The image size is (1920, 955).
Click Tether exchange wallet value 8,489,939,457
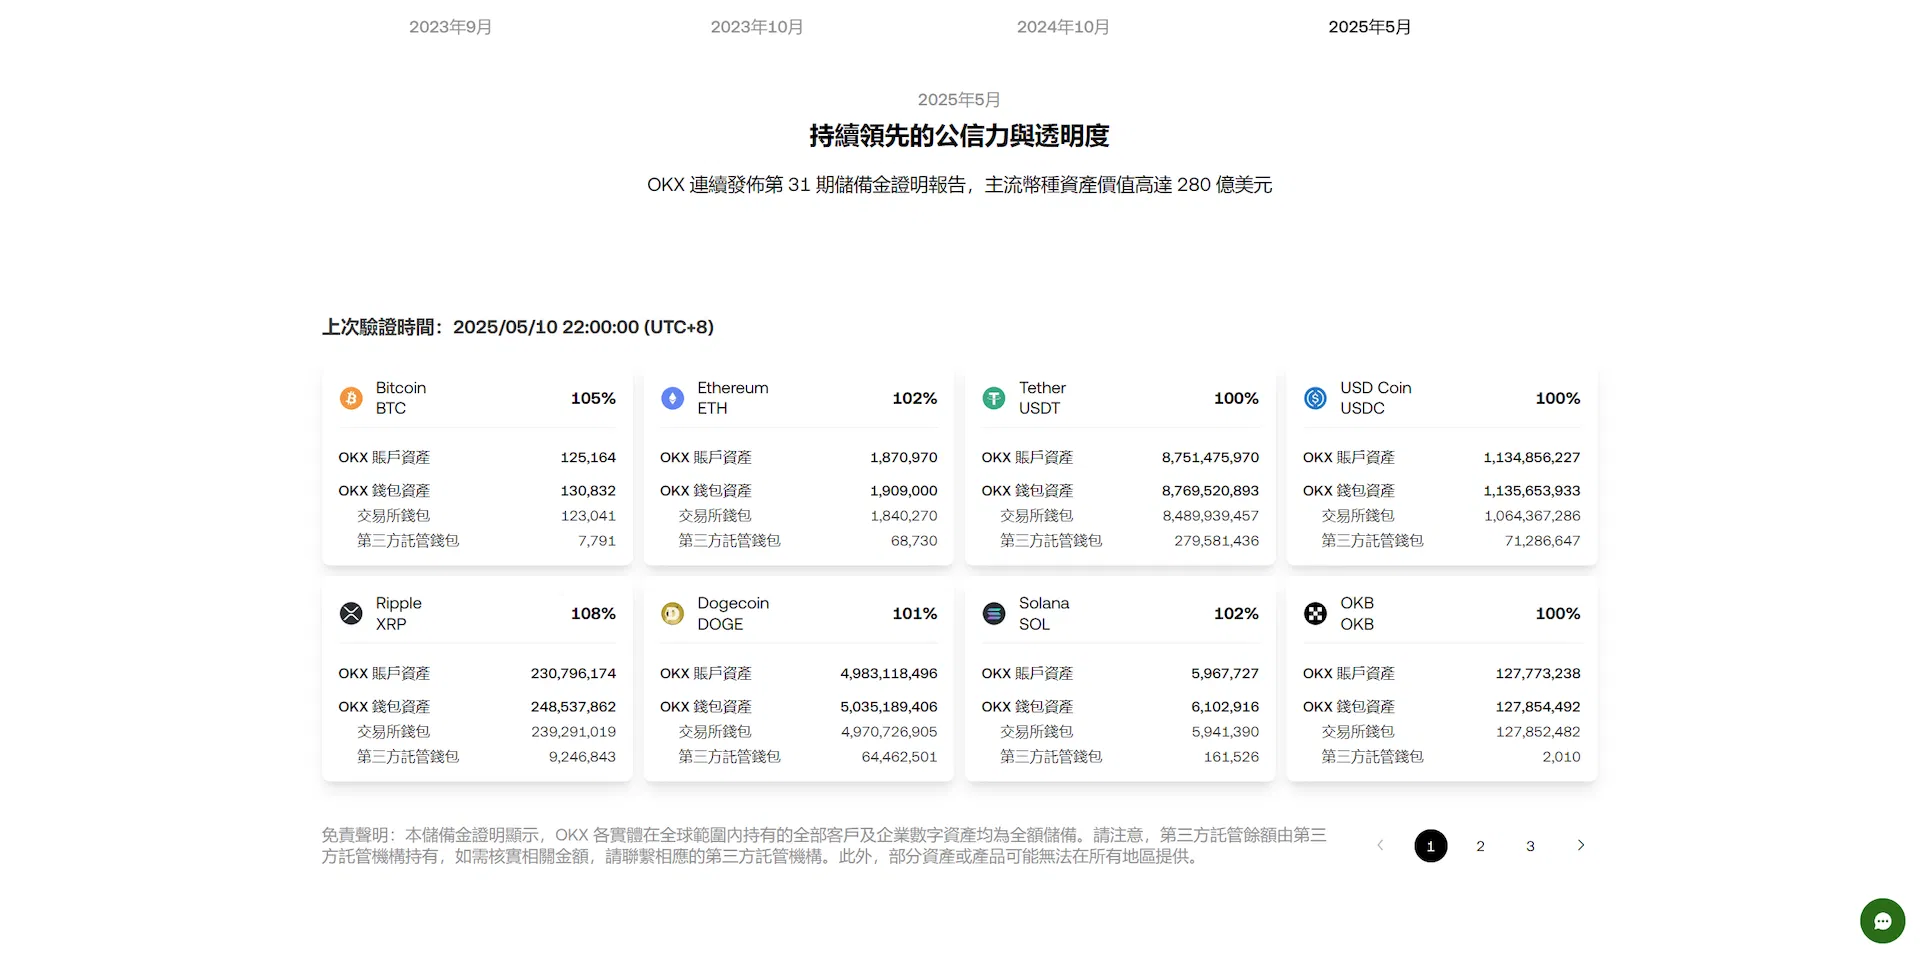click(x=1210, y=515)
